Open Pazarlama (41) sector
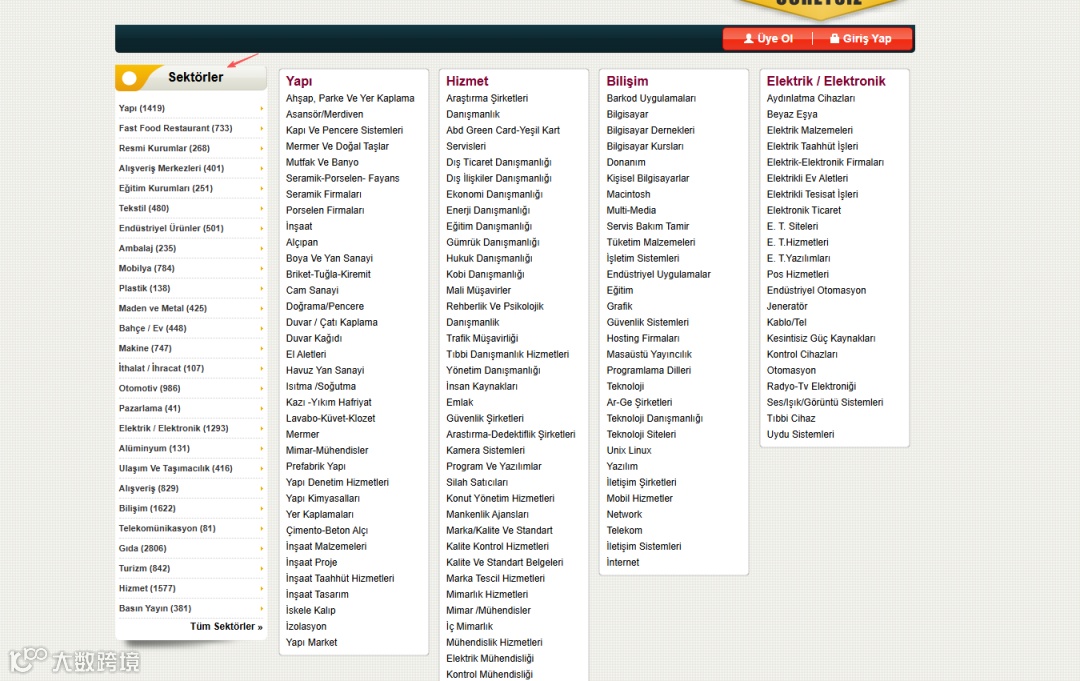Screen dimensions: 1080x681 tap(149, 408)
